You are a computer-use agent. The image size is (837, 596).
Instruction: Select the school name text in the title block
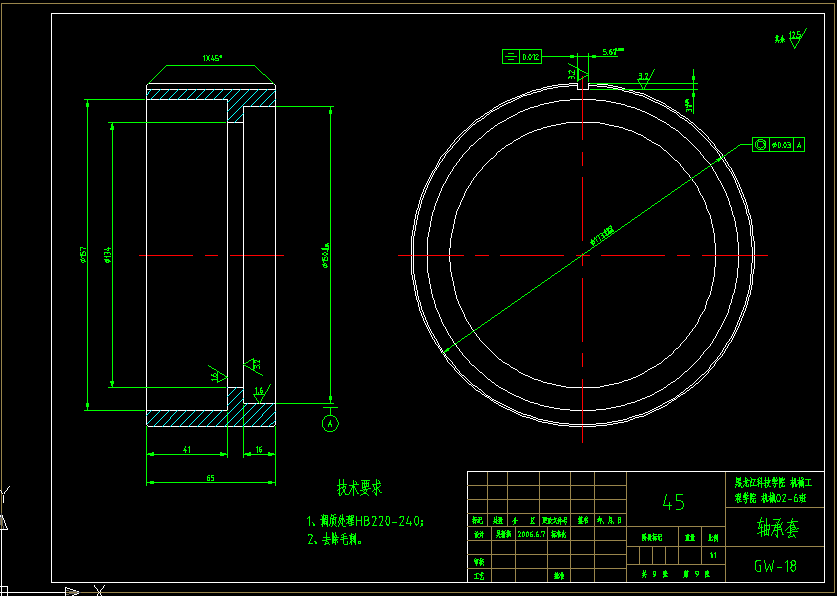(x=773, y=490)
